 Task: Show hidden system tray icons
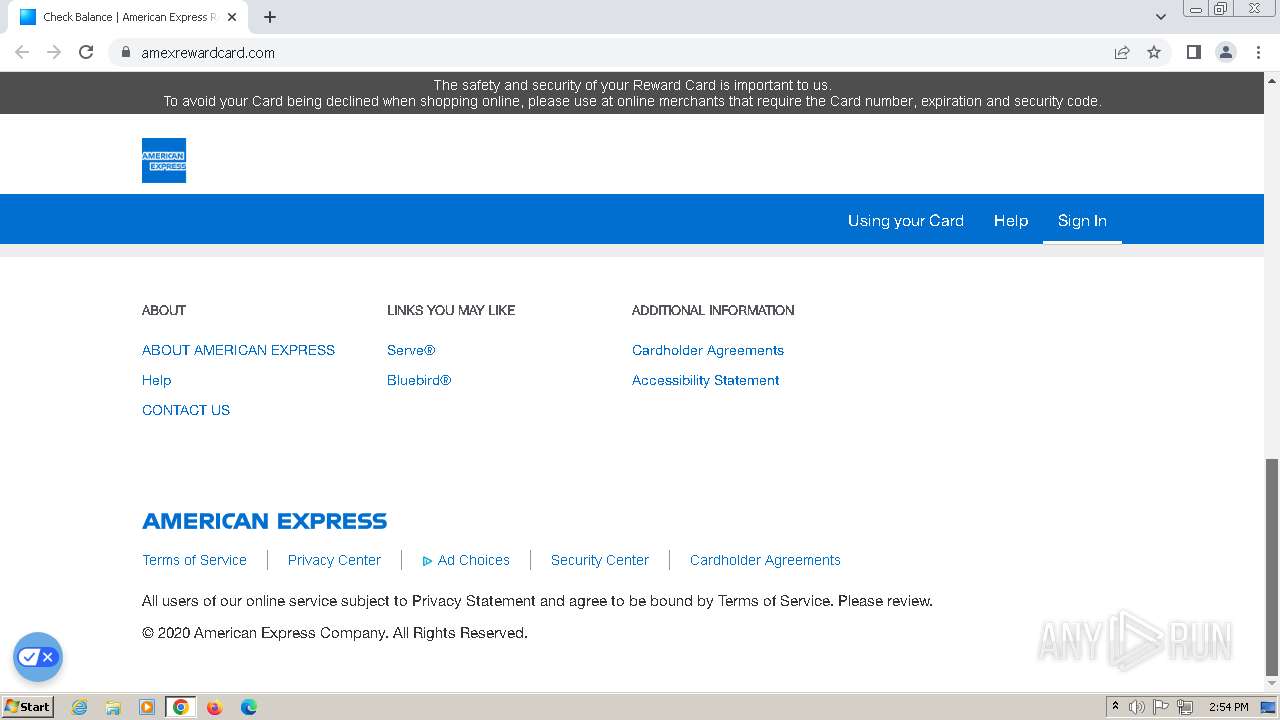(1115, 707)
